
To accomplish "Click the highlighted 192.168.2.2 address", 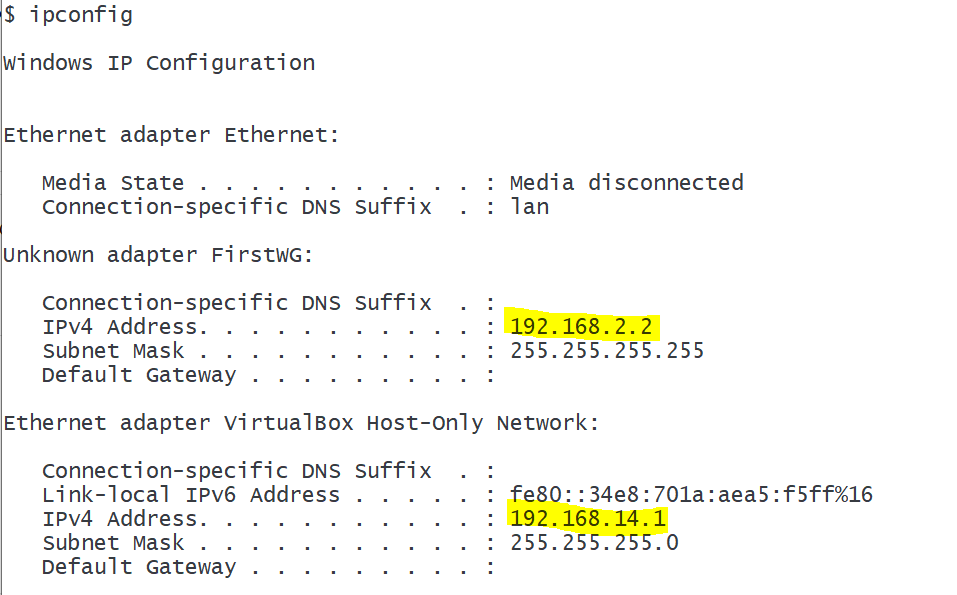I will (583, 327).
